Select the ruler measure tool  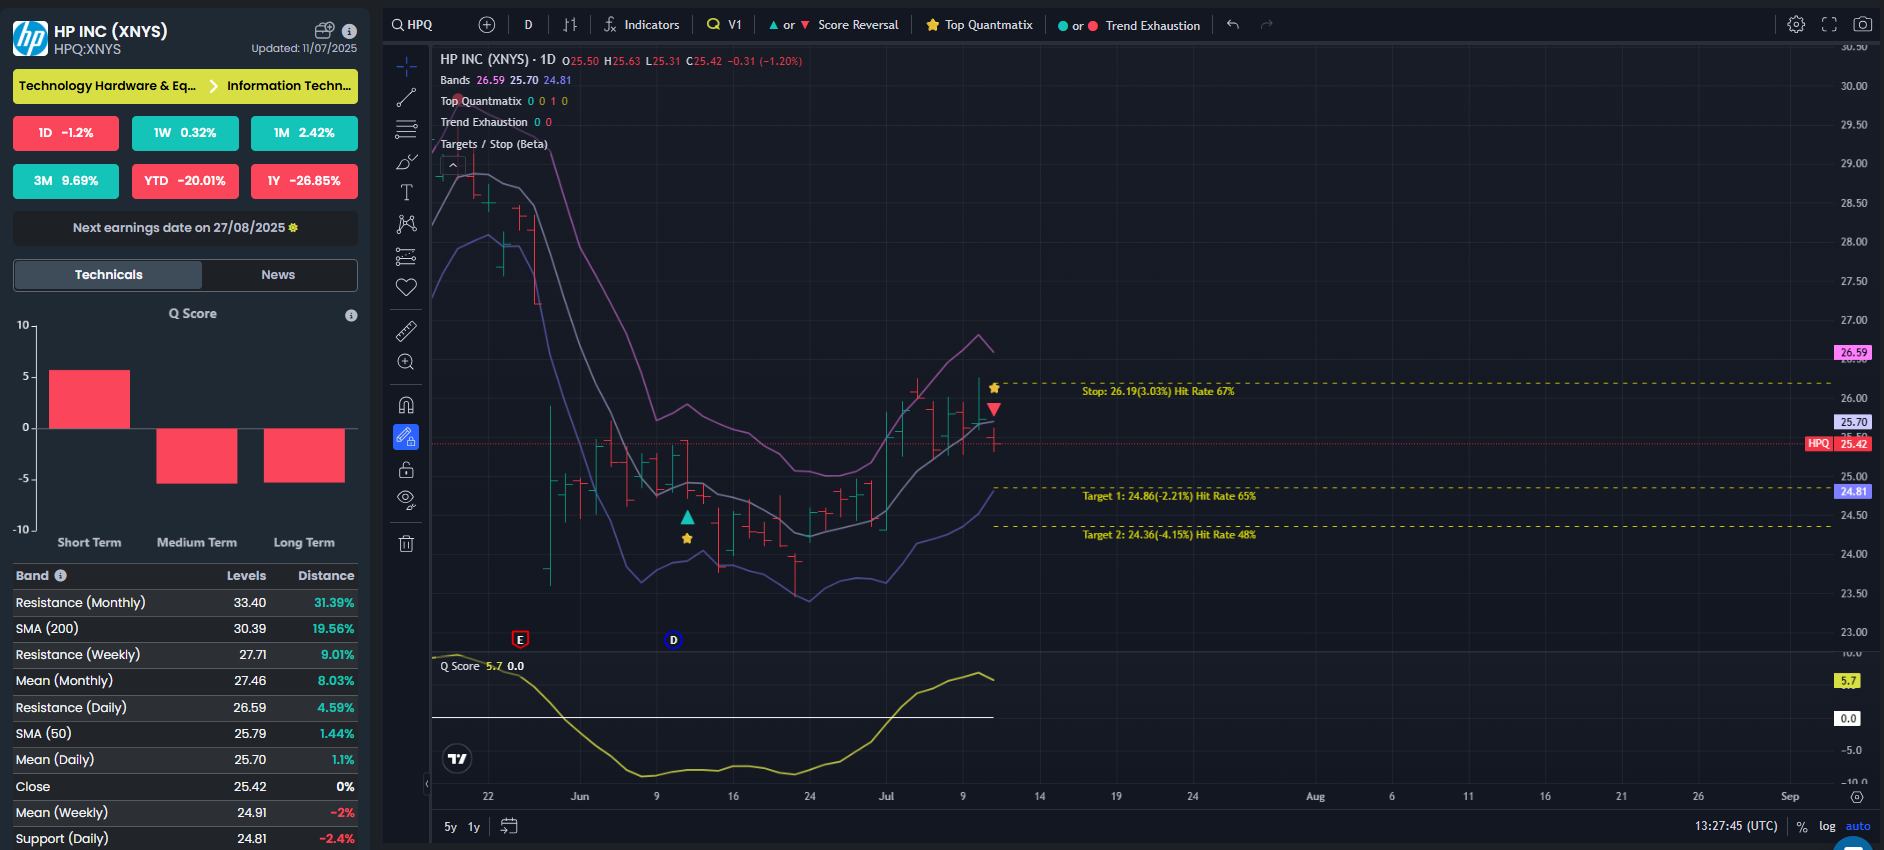pos(406,331)
